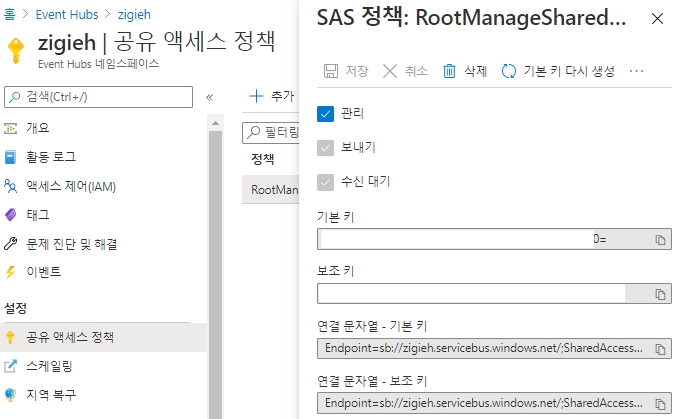This screenshot has height=419, width=680.
Task: Open 개요 menu item
Action: (x=38, y=128)
